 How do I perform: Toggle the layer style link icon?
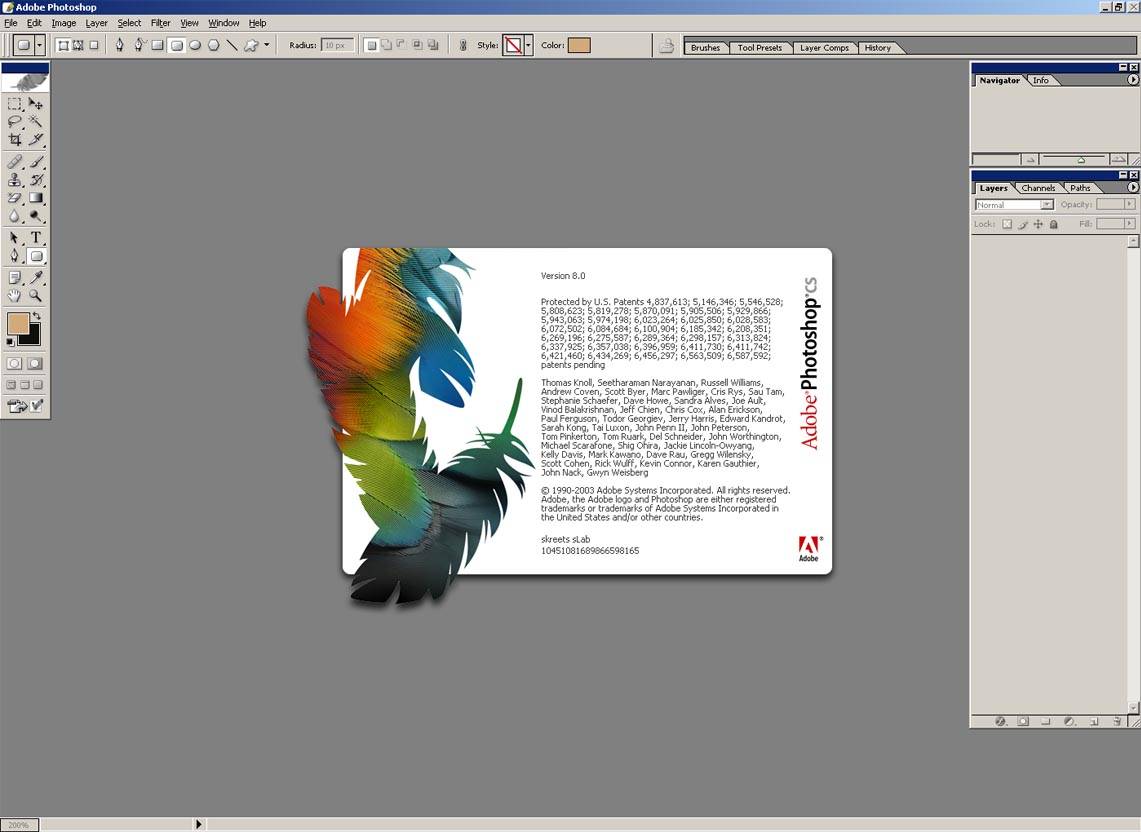point(463,45)
